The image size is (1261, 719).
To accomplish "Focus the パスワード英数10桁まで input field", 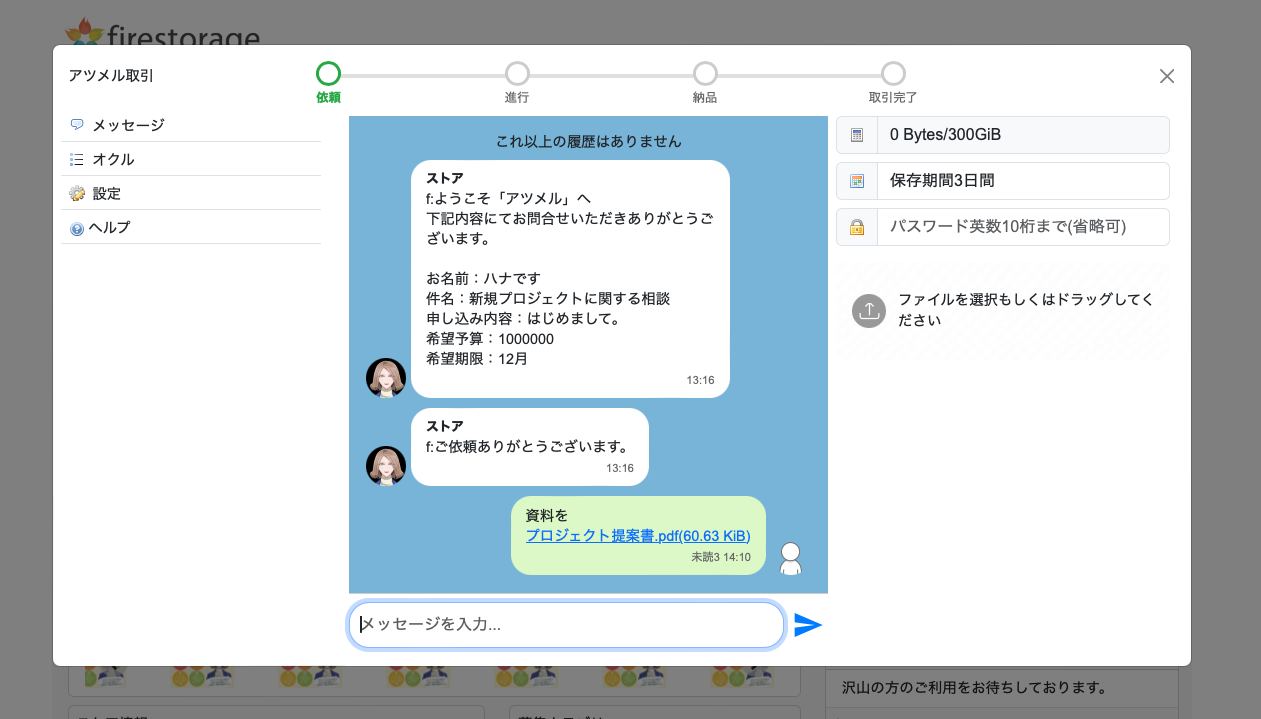I will [x=1023, y=227].
